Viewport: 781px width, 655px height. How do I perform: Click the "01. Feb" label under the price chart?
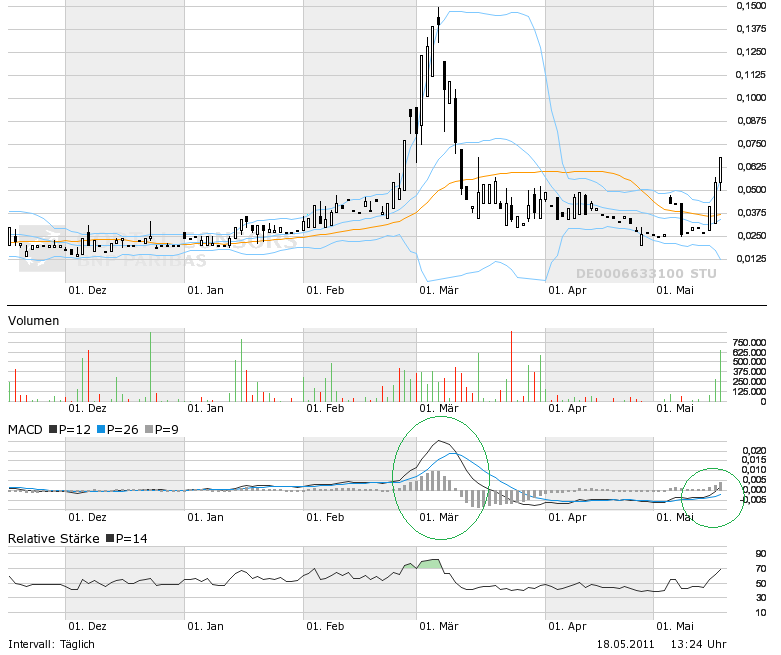point(325,290)
